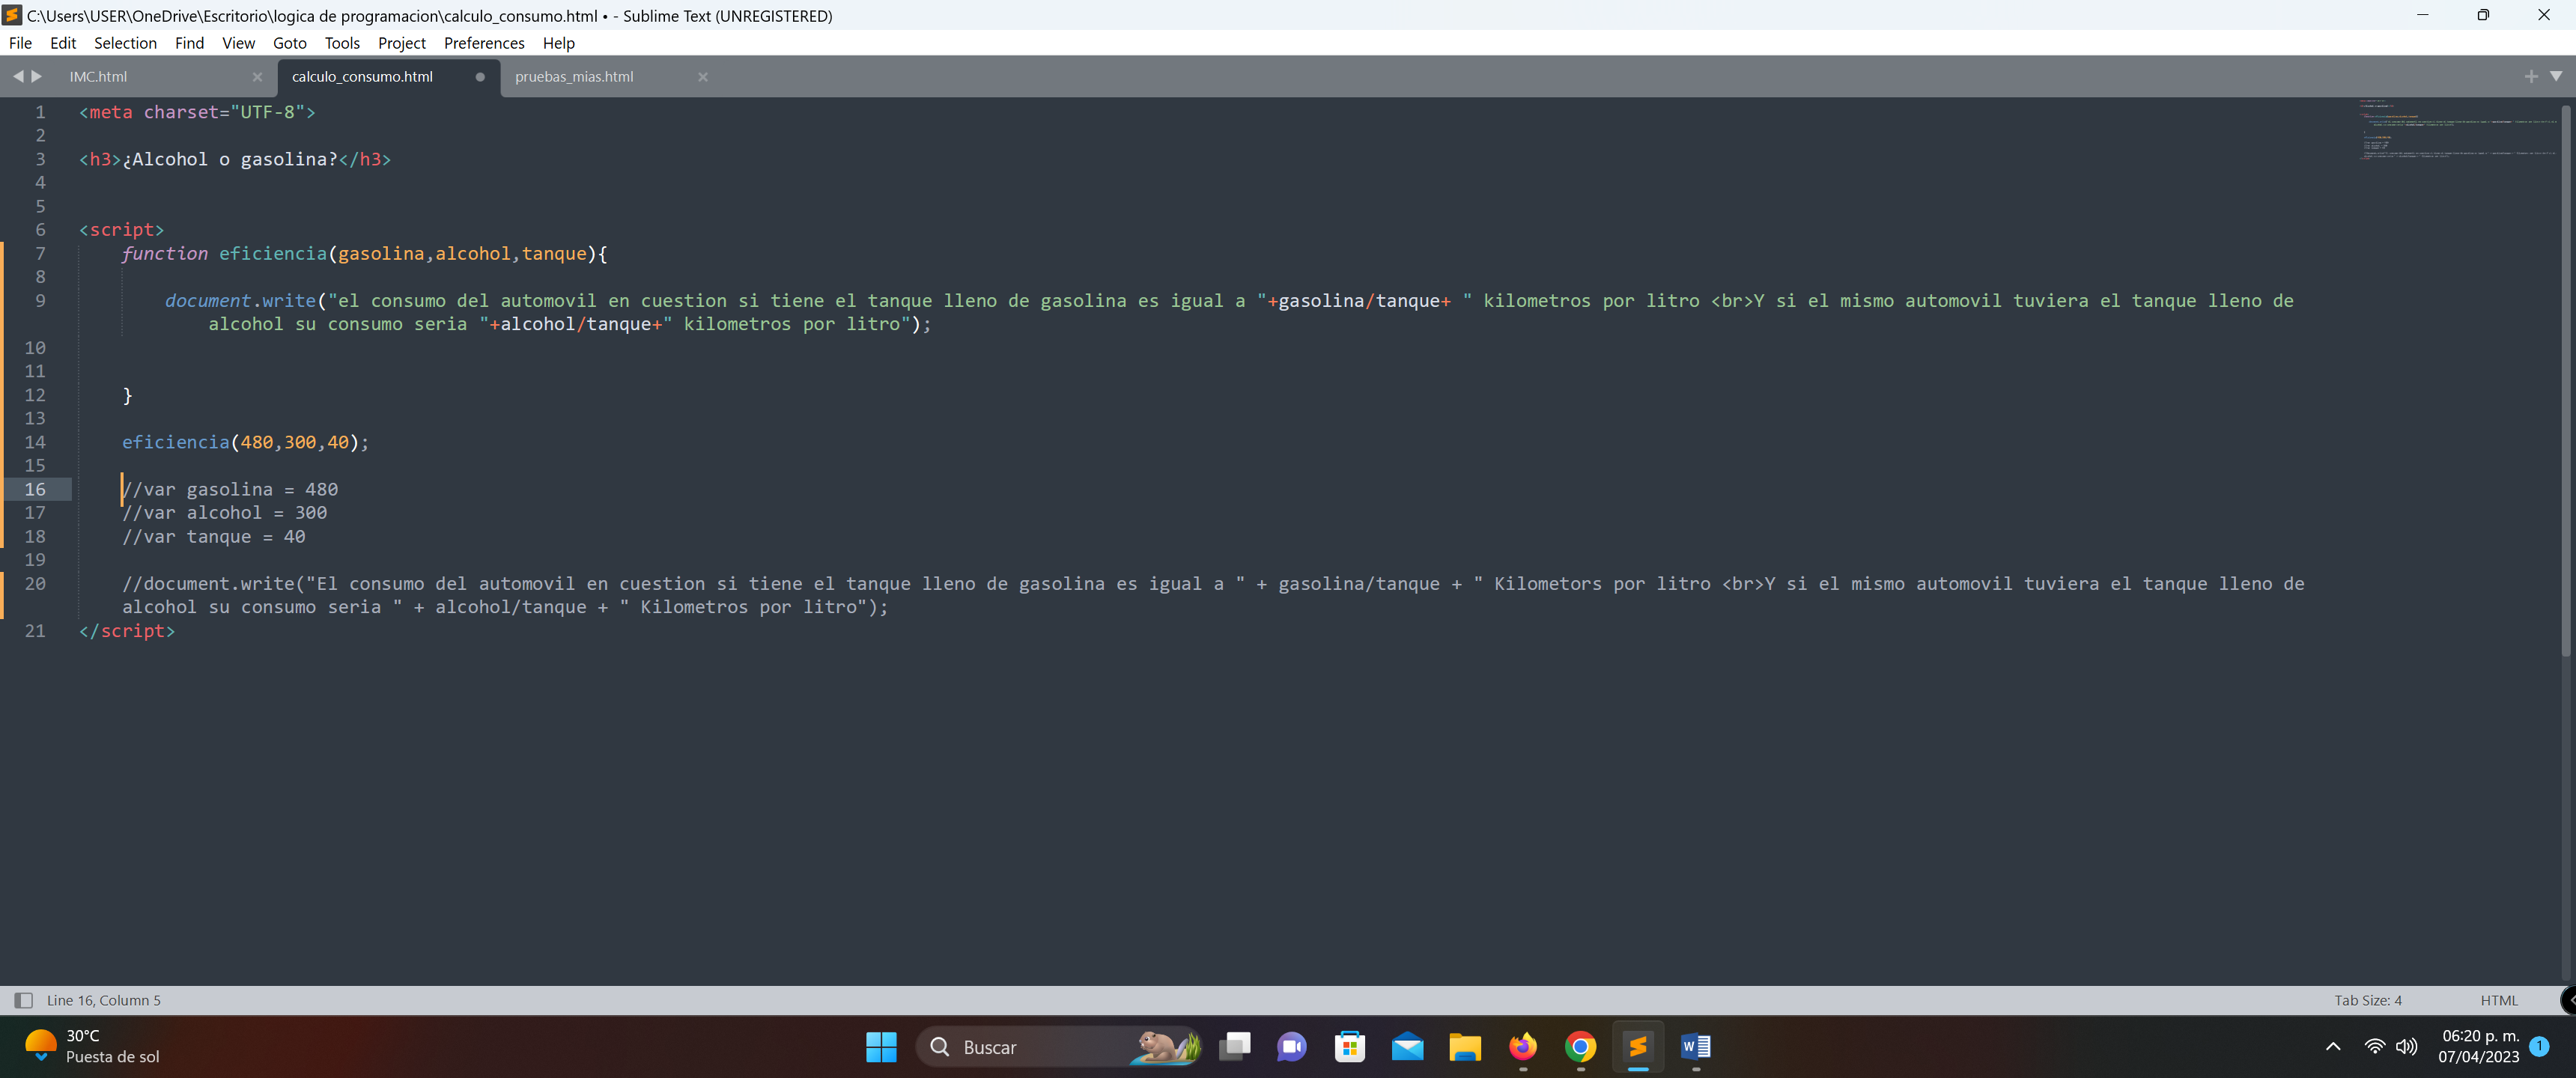Click the vertical editor scrollbar

pyautogui.click(x=2567, y=380)
